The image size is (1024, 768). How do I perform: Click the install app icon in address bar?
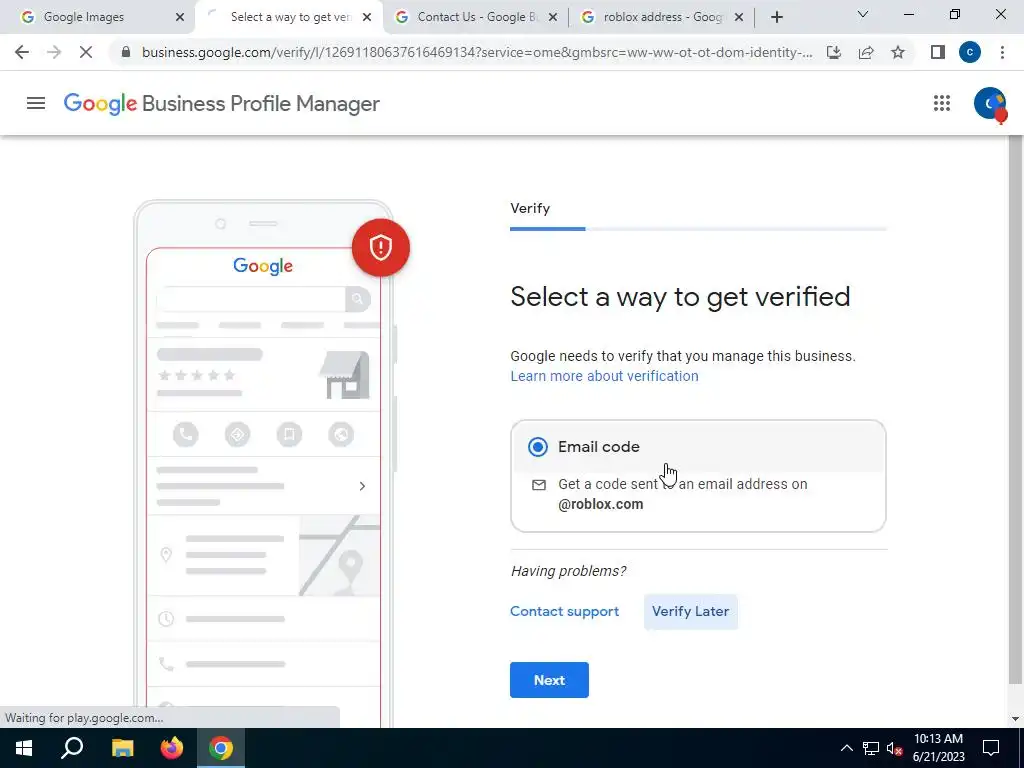click(x=834, y=52)
